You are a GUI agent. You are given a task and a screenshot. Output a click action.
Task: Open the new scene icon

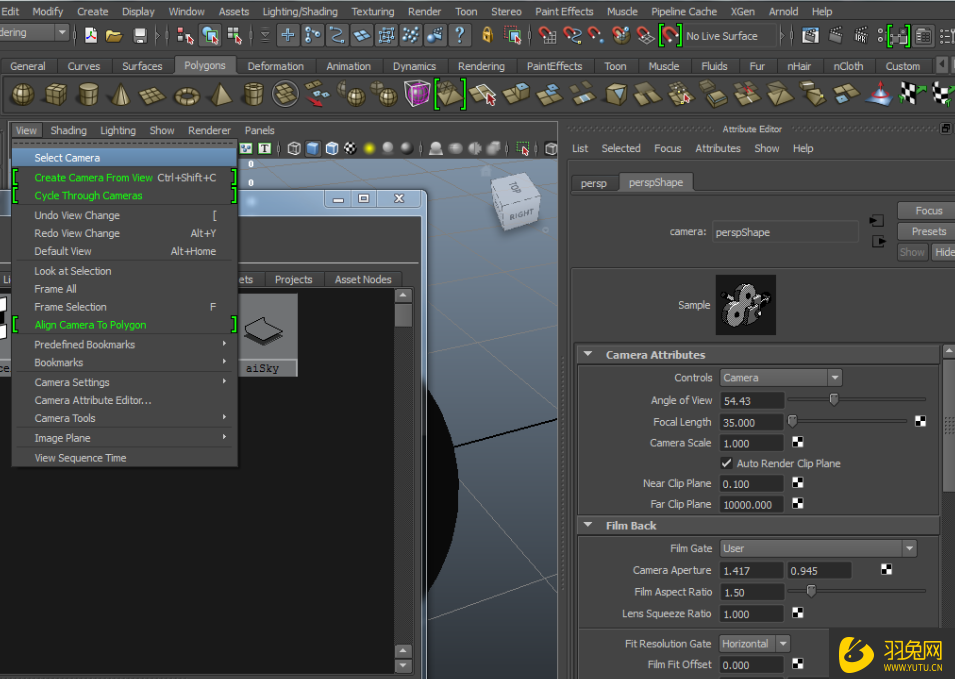[x=91, y=35]
